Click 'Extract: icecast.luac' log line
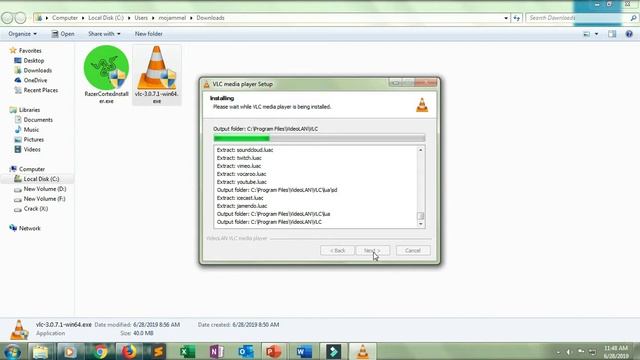The image size is (640, 360). click(x=240, y=198)
